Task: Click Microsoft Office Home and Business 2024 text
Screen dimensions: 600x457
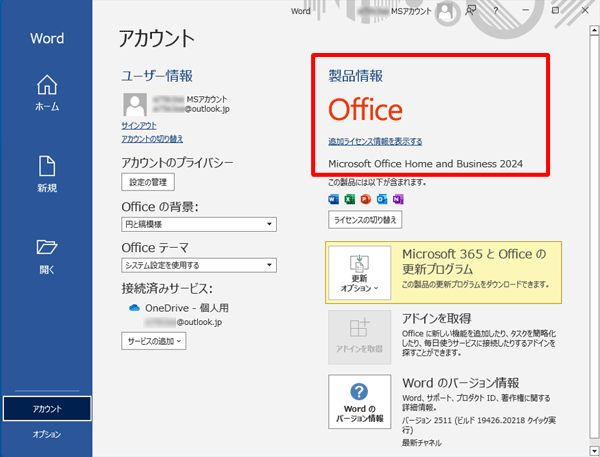Action: point(425,164)
